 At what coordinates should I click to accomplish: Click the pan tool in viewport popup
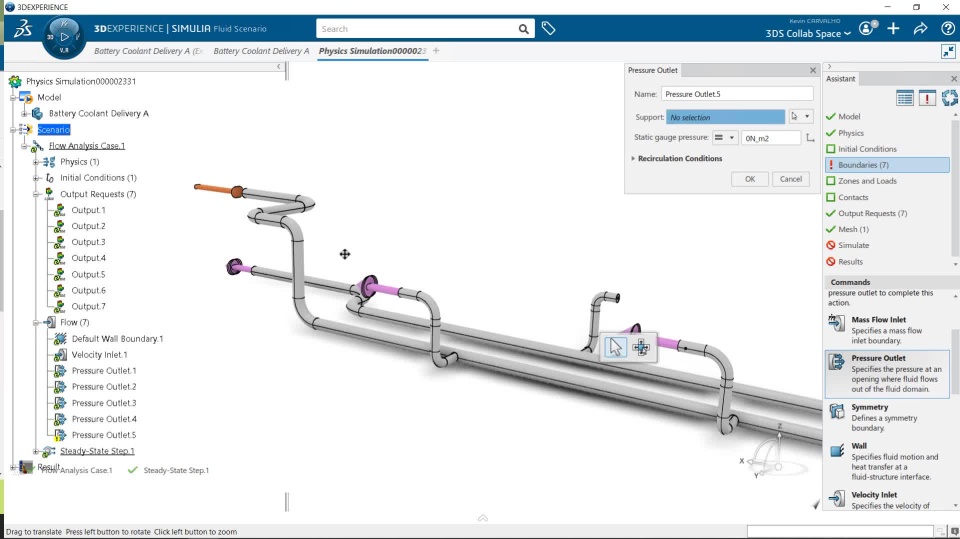coord(641,347)
